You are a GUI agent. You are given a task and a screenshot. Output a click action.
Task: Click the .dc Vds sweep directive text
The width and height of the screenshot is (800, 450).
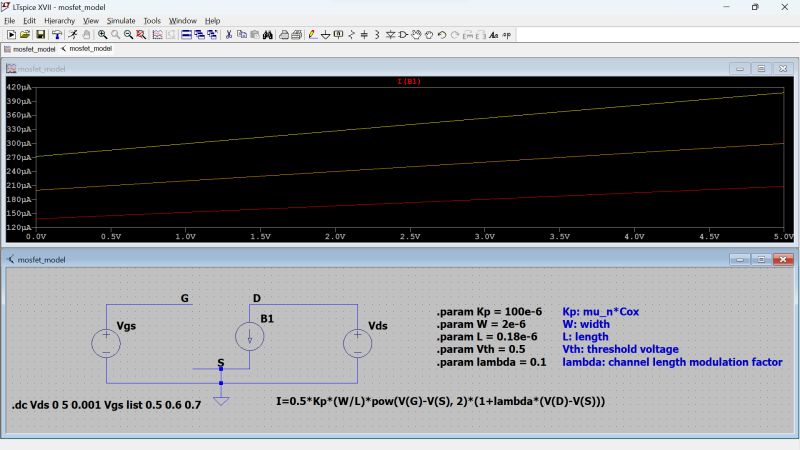pos(106,405)
